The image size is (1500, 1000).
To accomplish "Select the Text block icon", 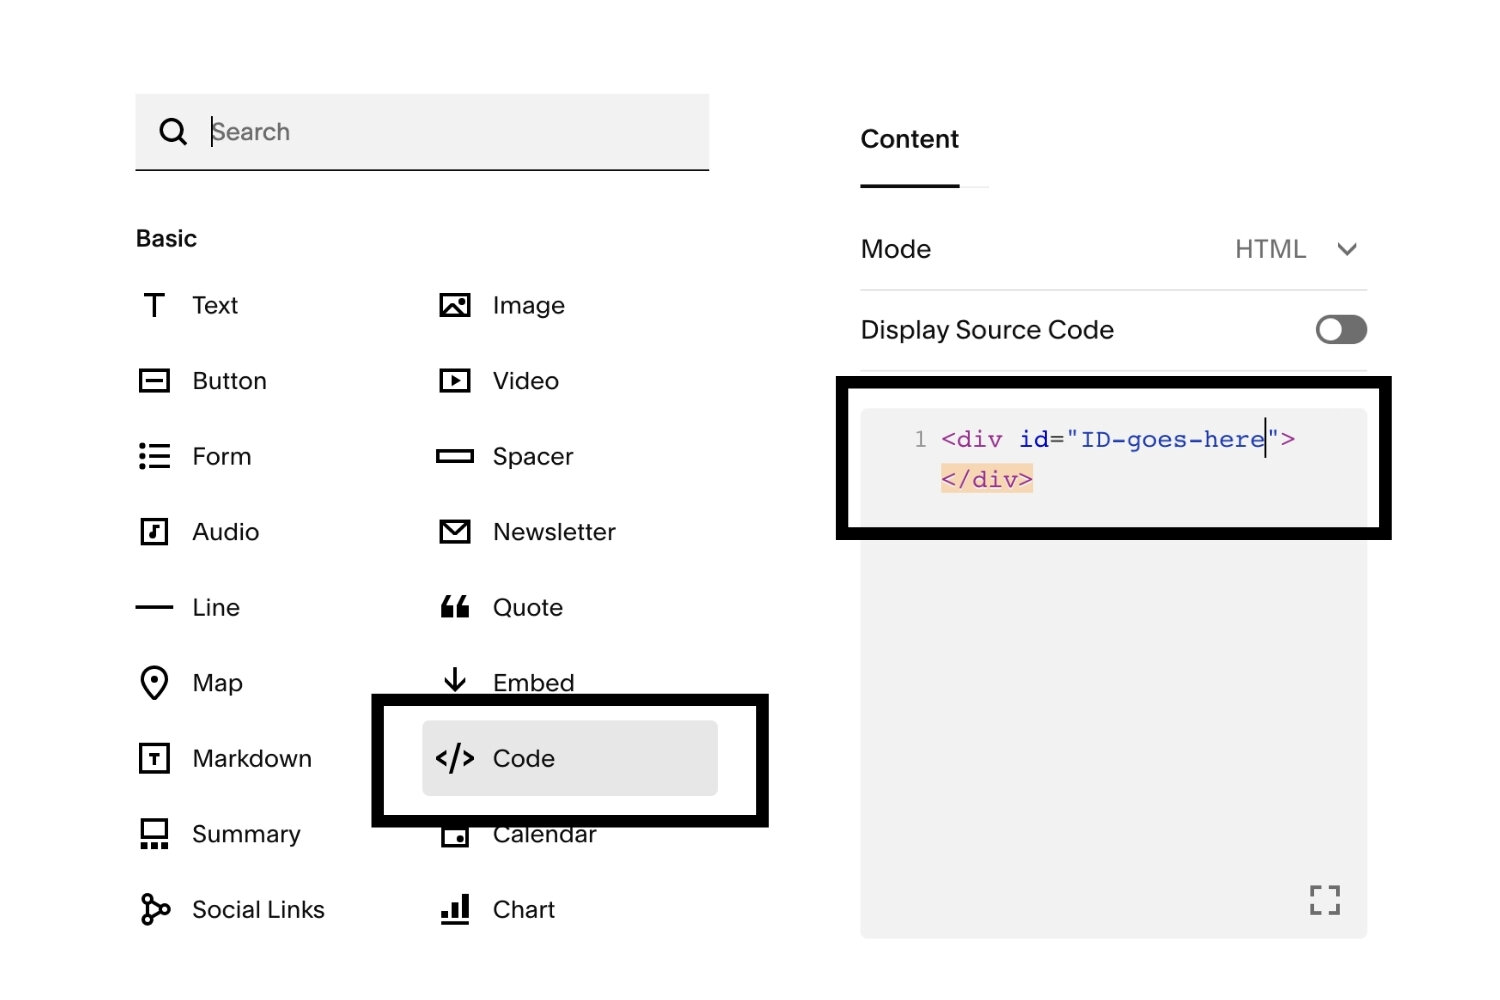I will (x=213, y=305).
